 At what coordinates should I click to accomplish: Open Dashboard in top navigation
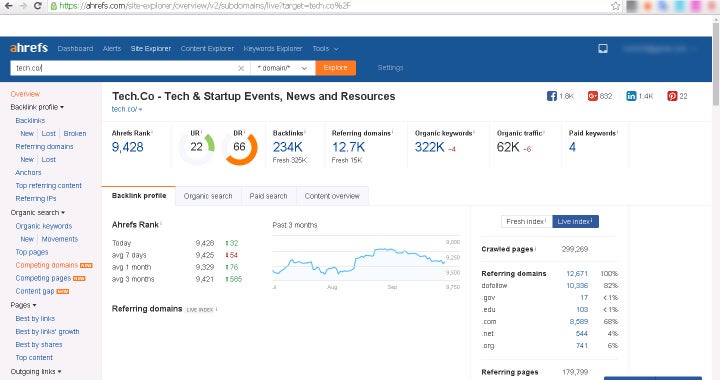pyautogui.click(x=75, y=48)
